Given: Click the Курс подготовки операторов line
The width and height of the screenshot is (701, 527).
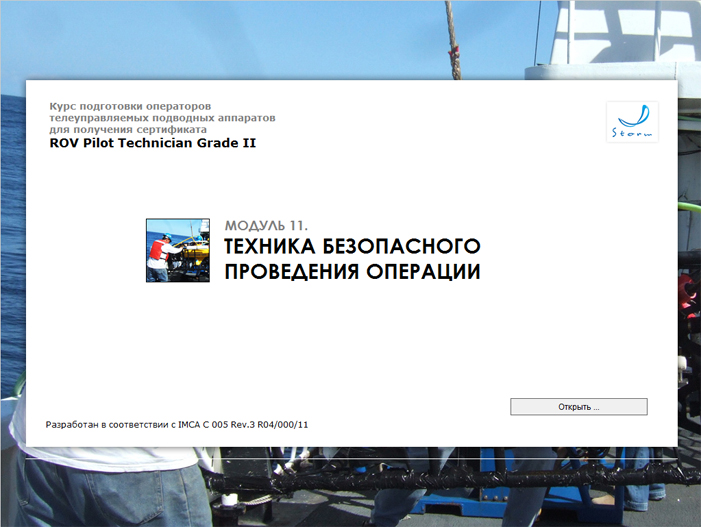Looking at the screenshot, I should [x=130, y=106].
